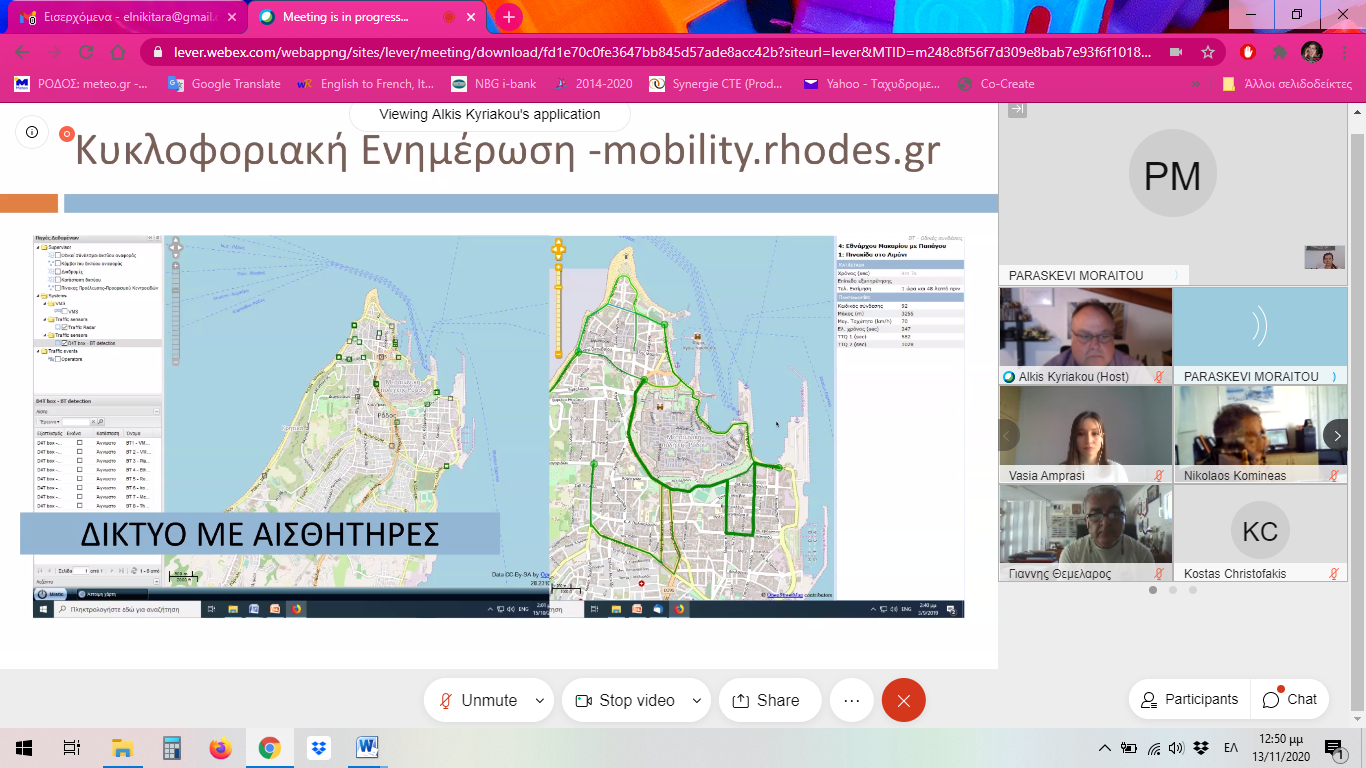Open Google Translate bookmark

[224, 84]
